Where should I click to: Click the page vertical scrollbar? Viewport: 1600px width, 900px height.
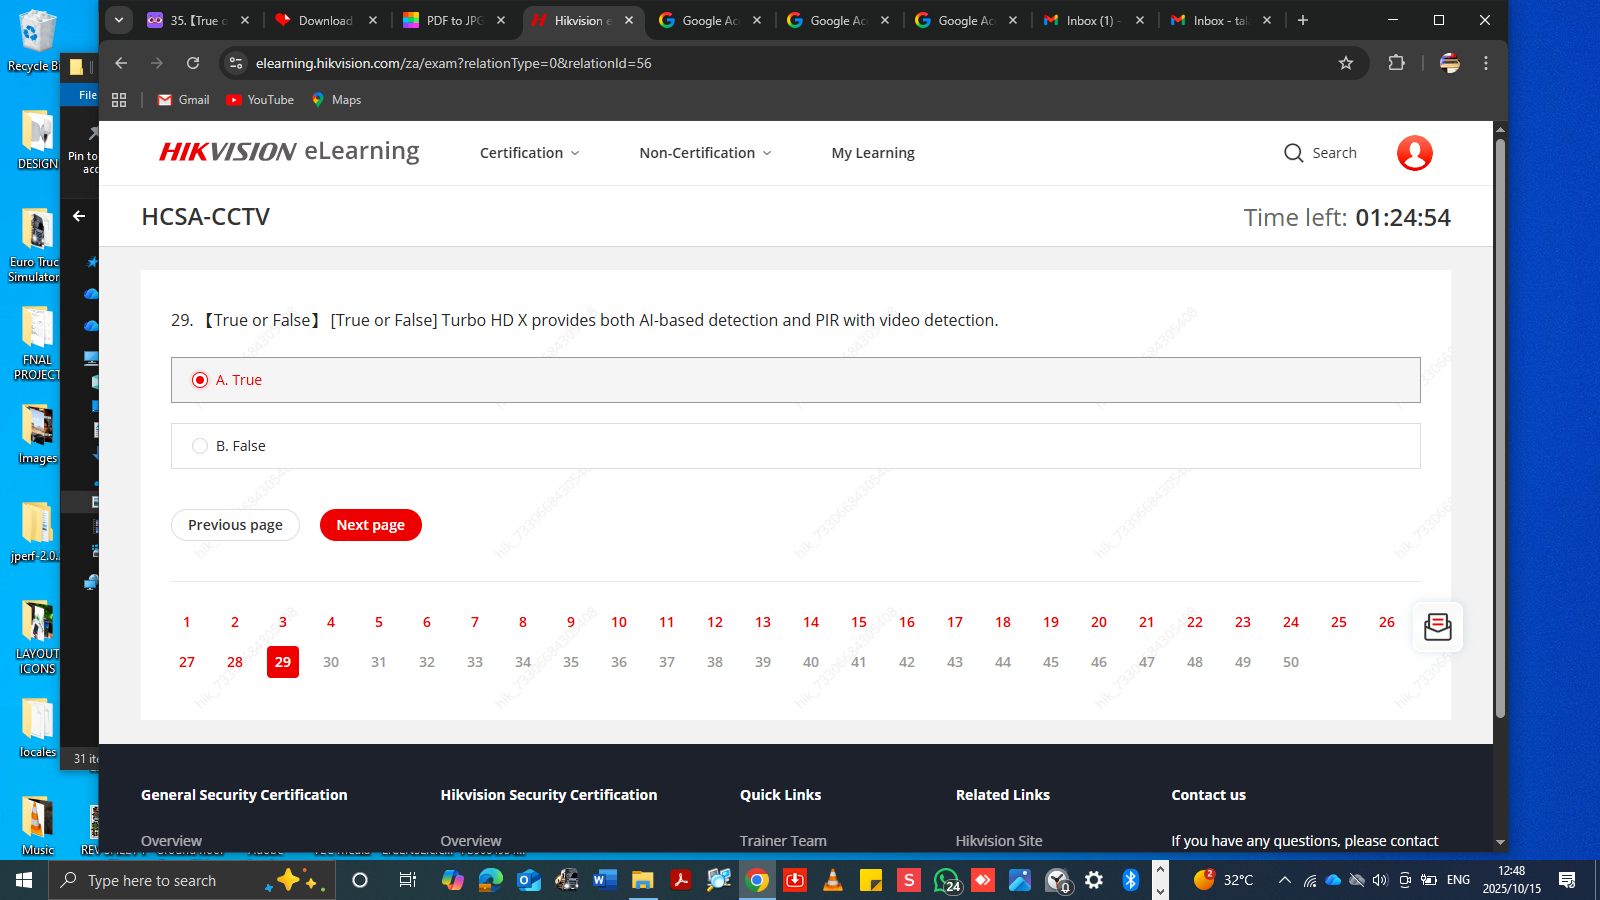click(1500, 428)
